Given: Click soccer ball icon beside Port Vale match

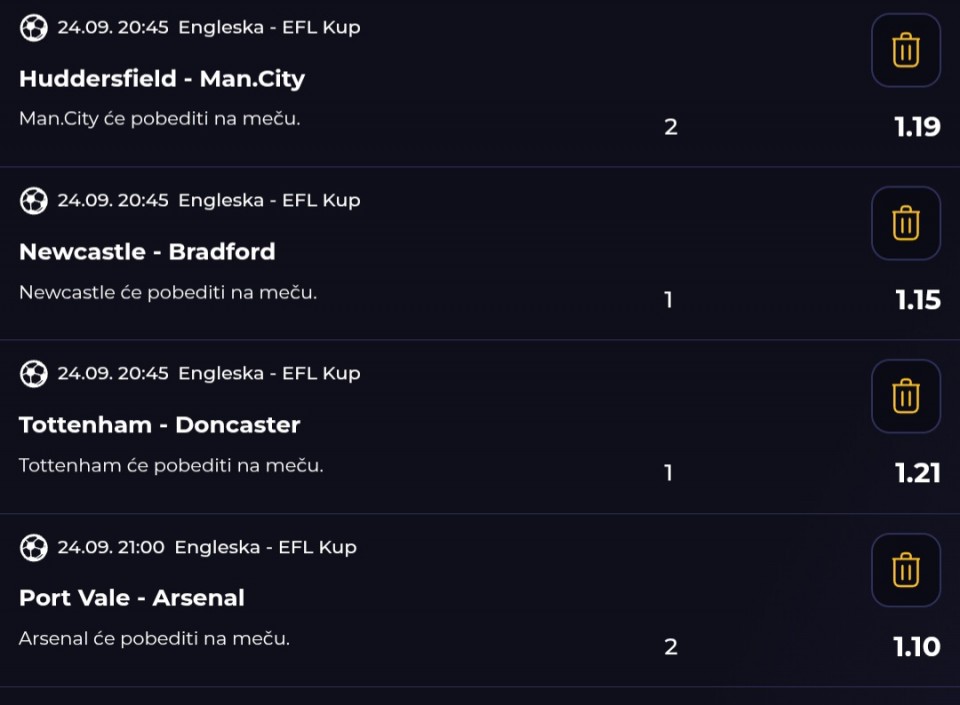Looking at the screenshot, I should coord(34,548).
